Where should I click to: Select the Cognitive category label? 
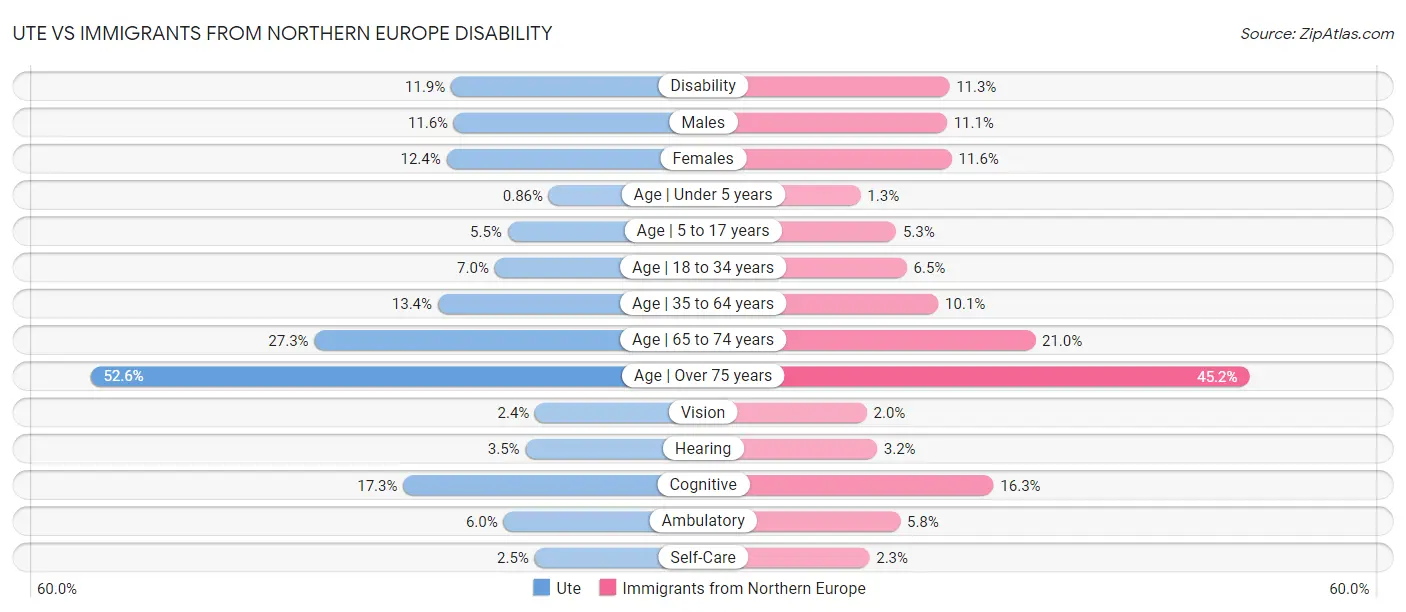[703, 485]
